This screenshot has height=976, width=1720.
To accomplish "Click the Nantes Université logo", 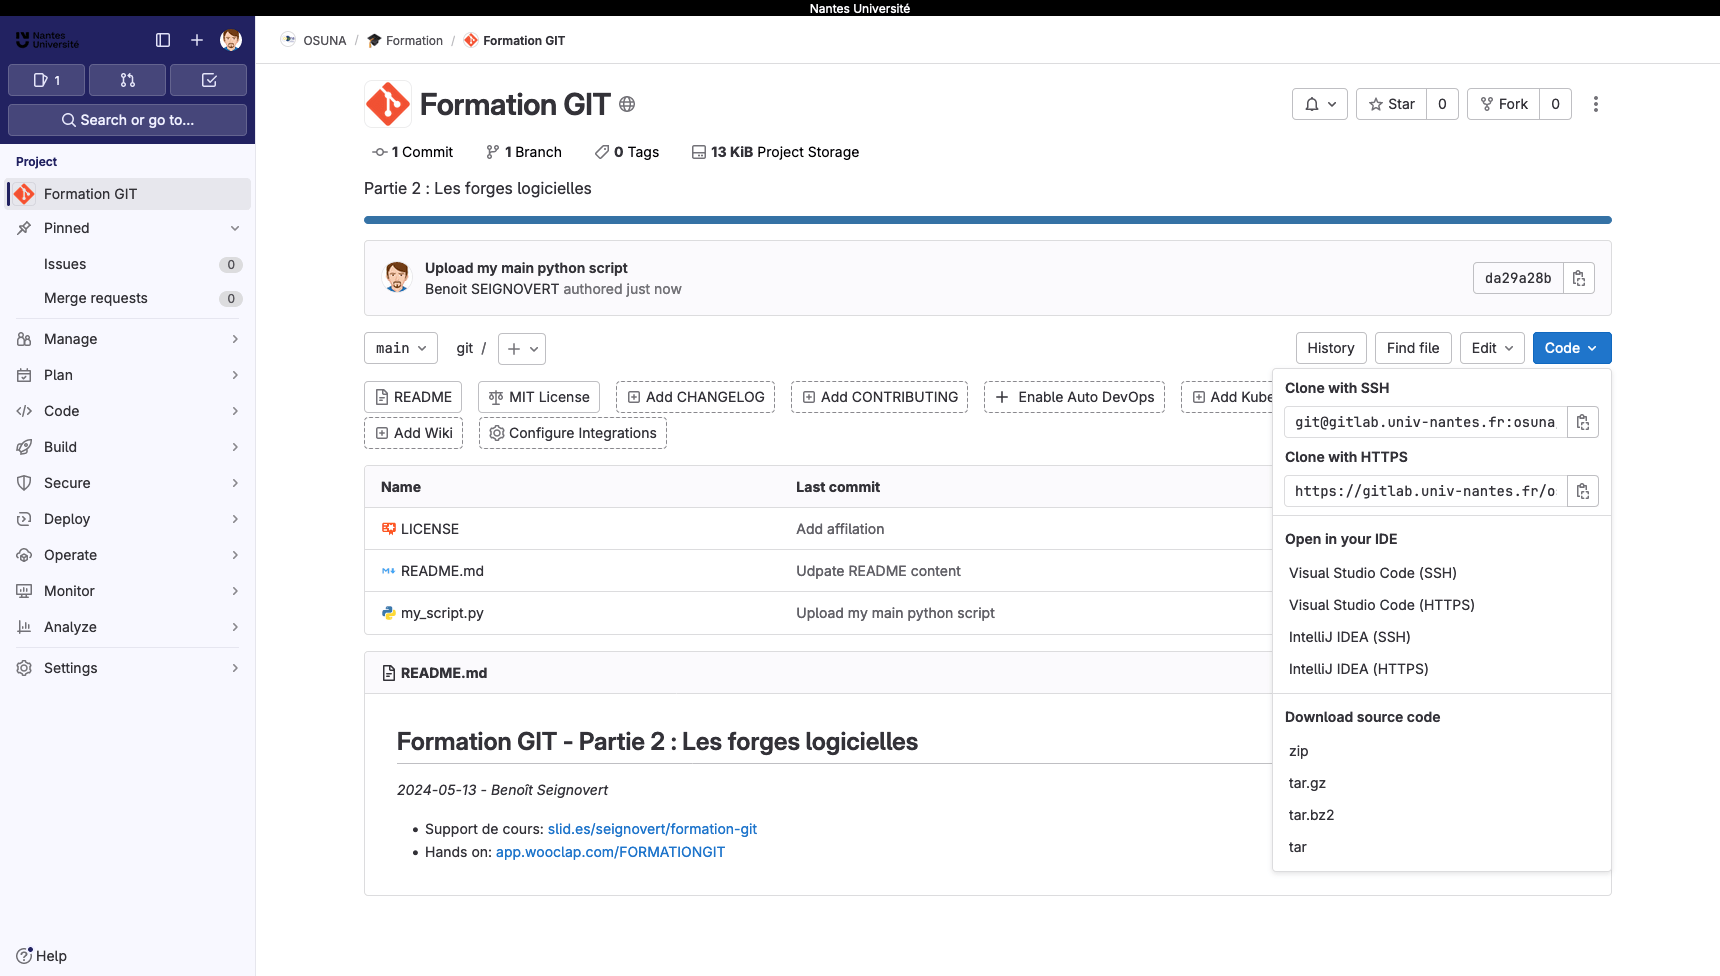I will pos(47,41).
